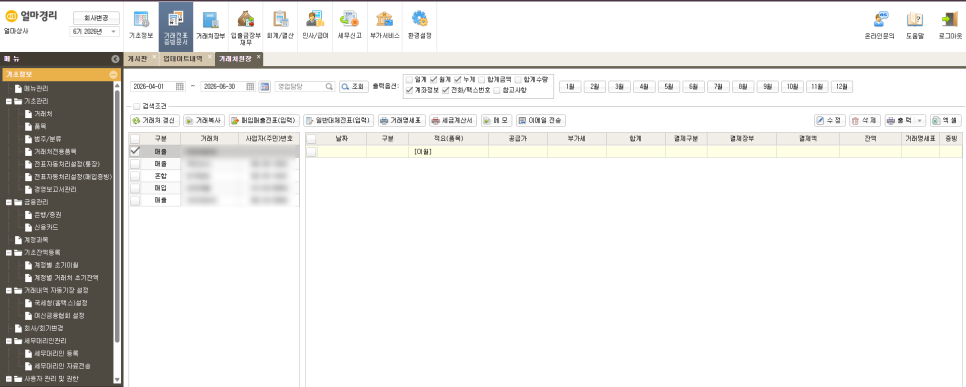The width and height of the screenshot is (966, 387).
Task: Expand the 사용자 관리 및 권한 folder
Action: (x=9, y=378)
